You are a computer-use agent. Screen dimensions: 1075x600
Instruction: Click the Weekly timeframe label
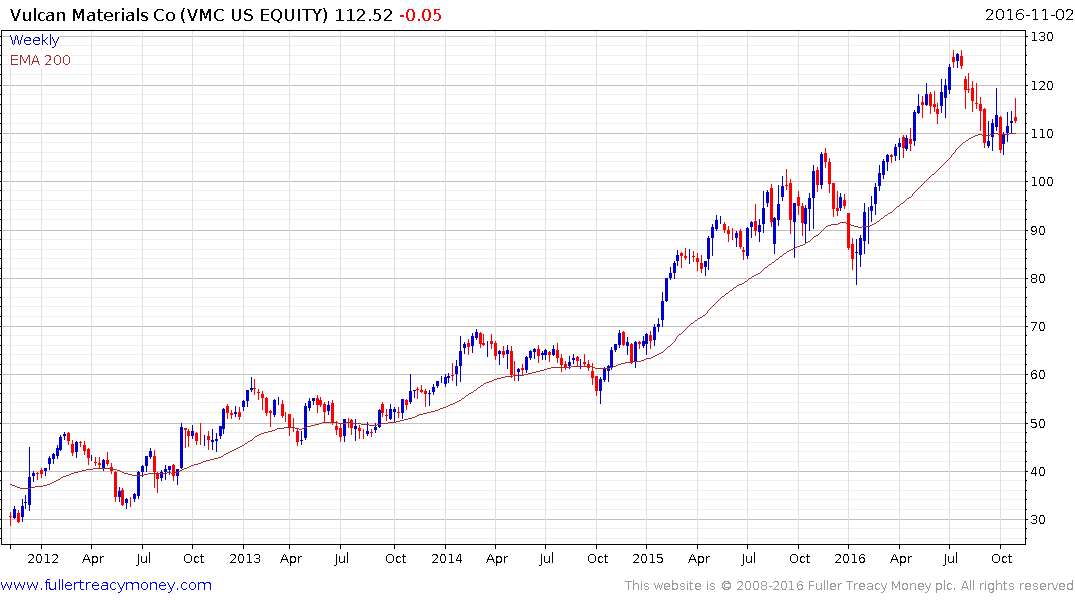click(34, 40)
